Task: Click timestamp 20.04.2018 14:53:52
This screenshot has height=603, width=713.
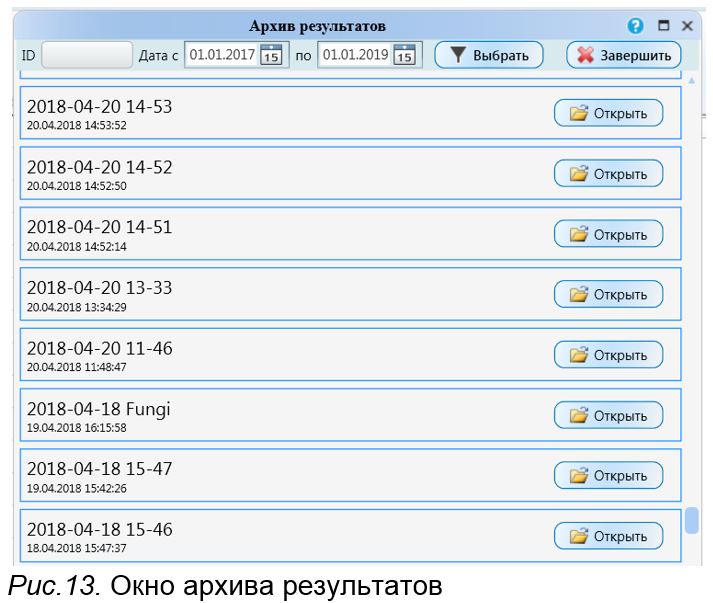Action: coord(77,126)
